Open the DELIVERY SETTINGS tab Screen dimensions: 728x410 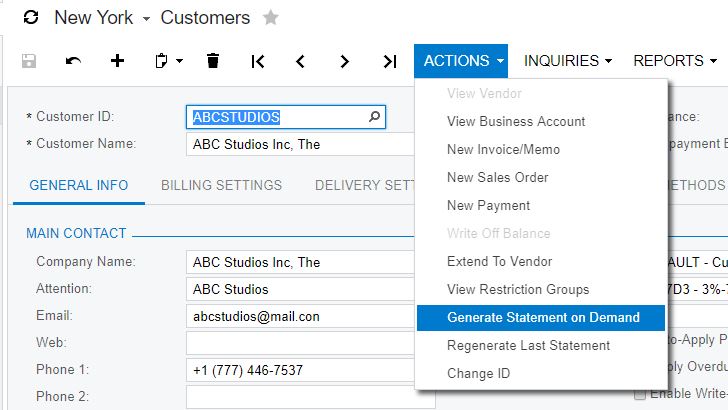(x=364, y=185)
